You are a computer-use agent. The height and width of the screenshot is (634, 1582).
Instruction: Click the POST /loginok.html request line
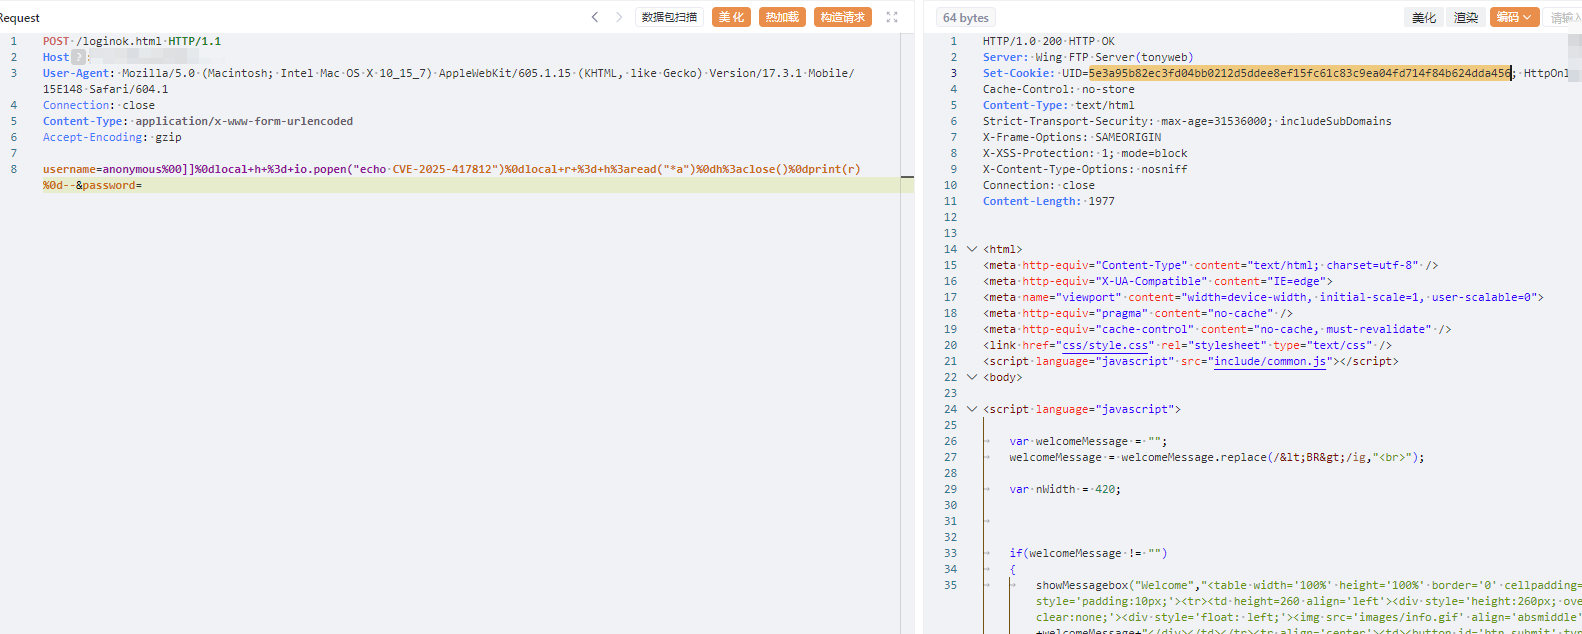(132, 41)
